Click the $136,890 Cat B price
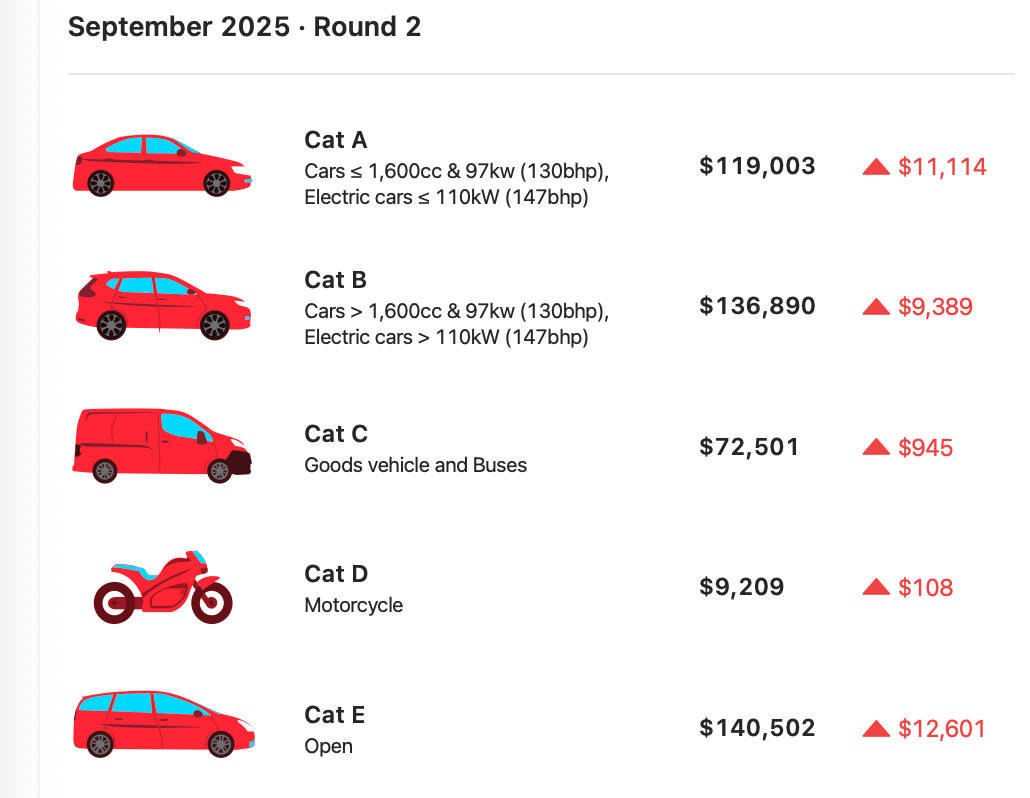The width and height of the screenshot is (1030, 798). click(757, 305)
